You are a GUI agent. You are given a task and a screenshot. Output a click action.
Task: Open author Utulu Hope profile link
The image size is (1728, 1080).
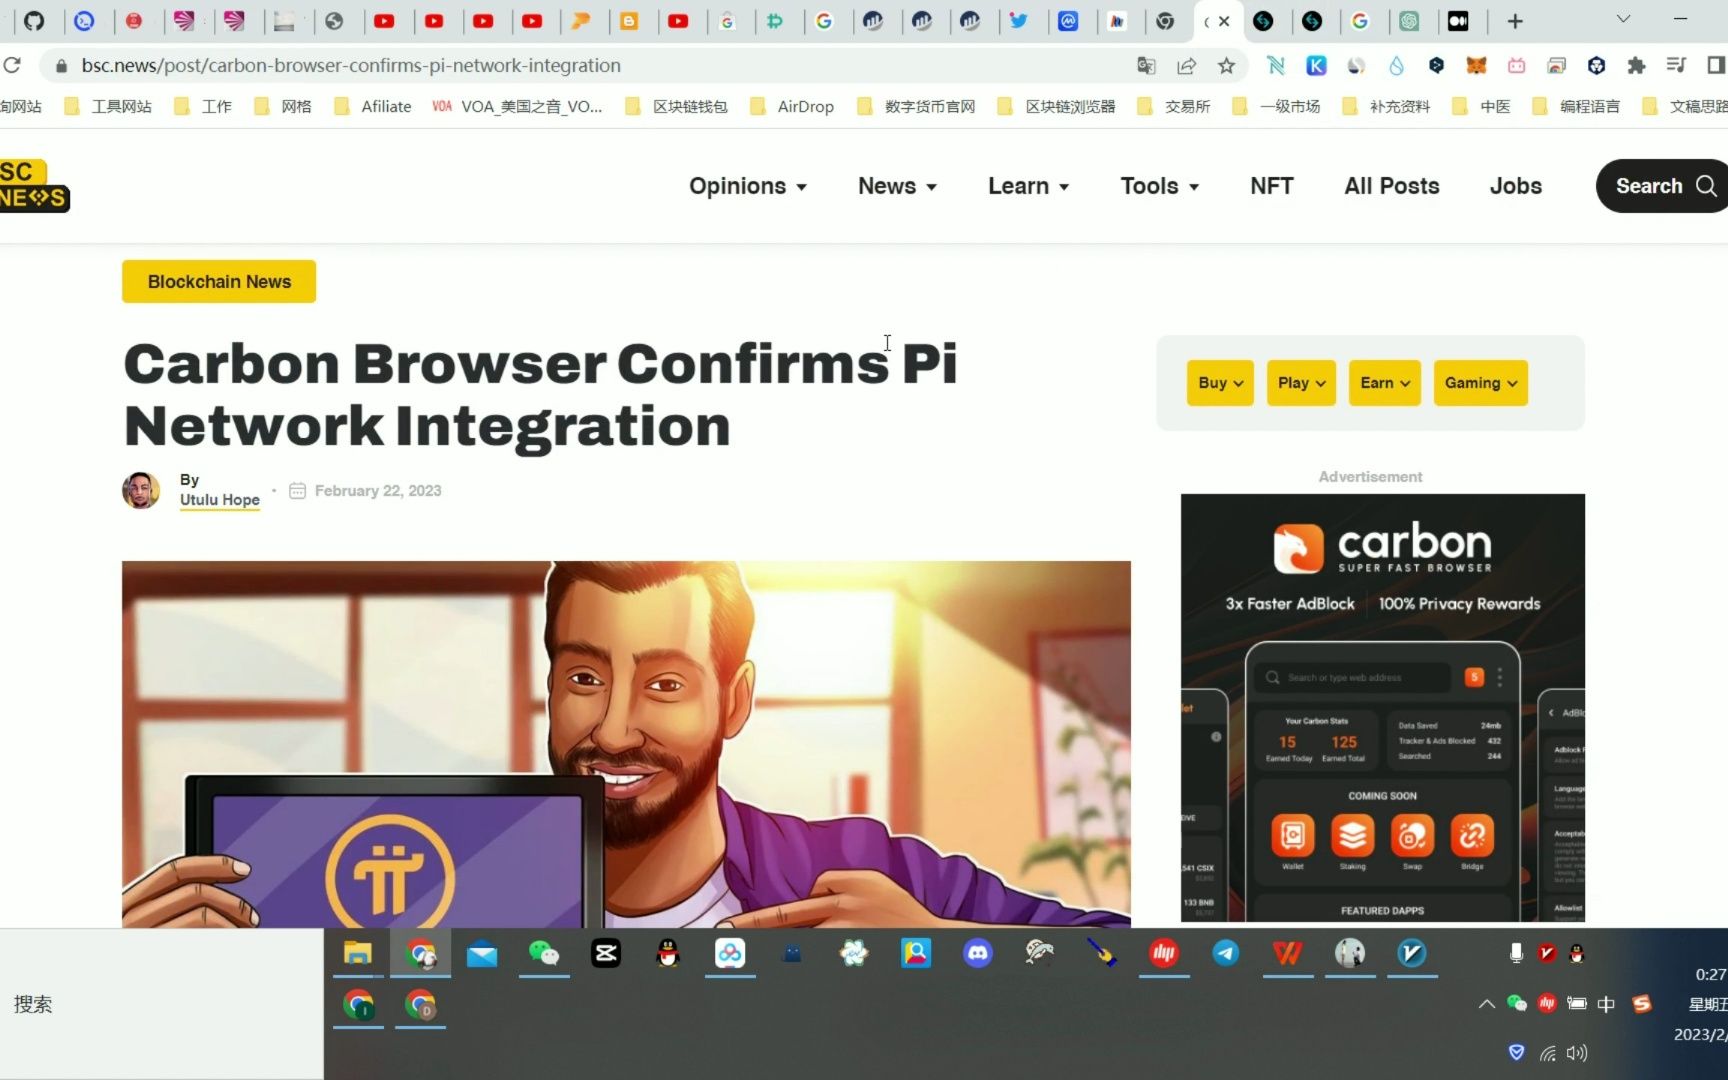[x=220, y=500]
